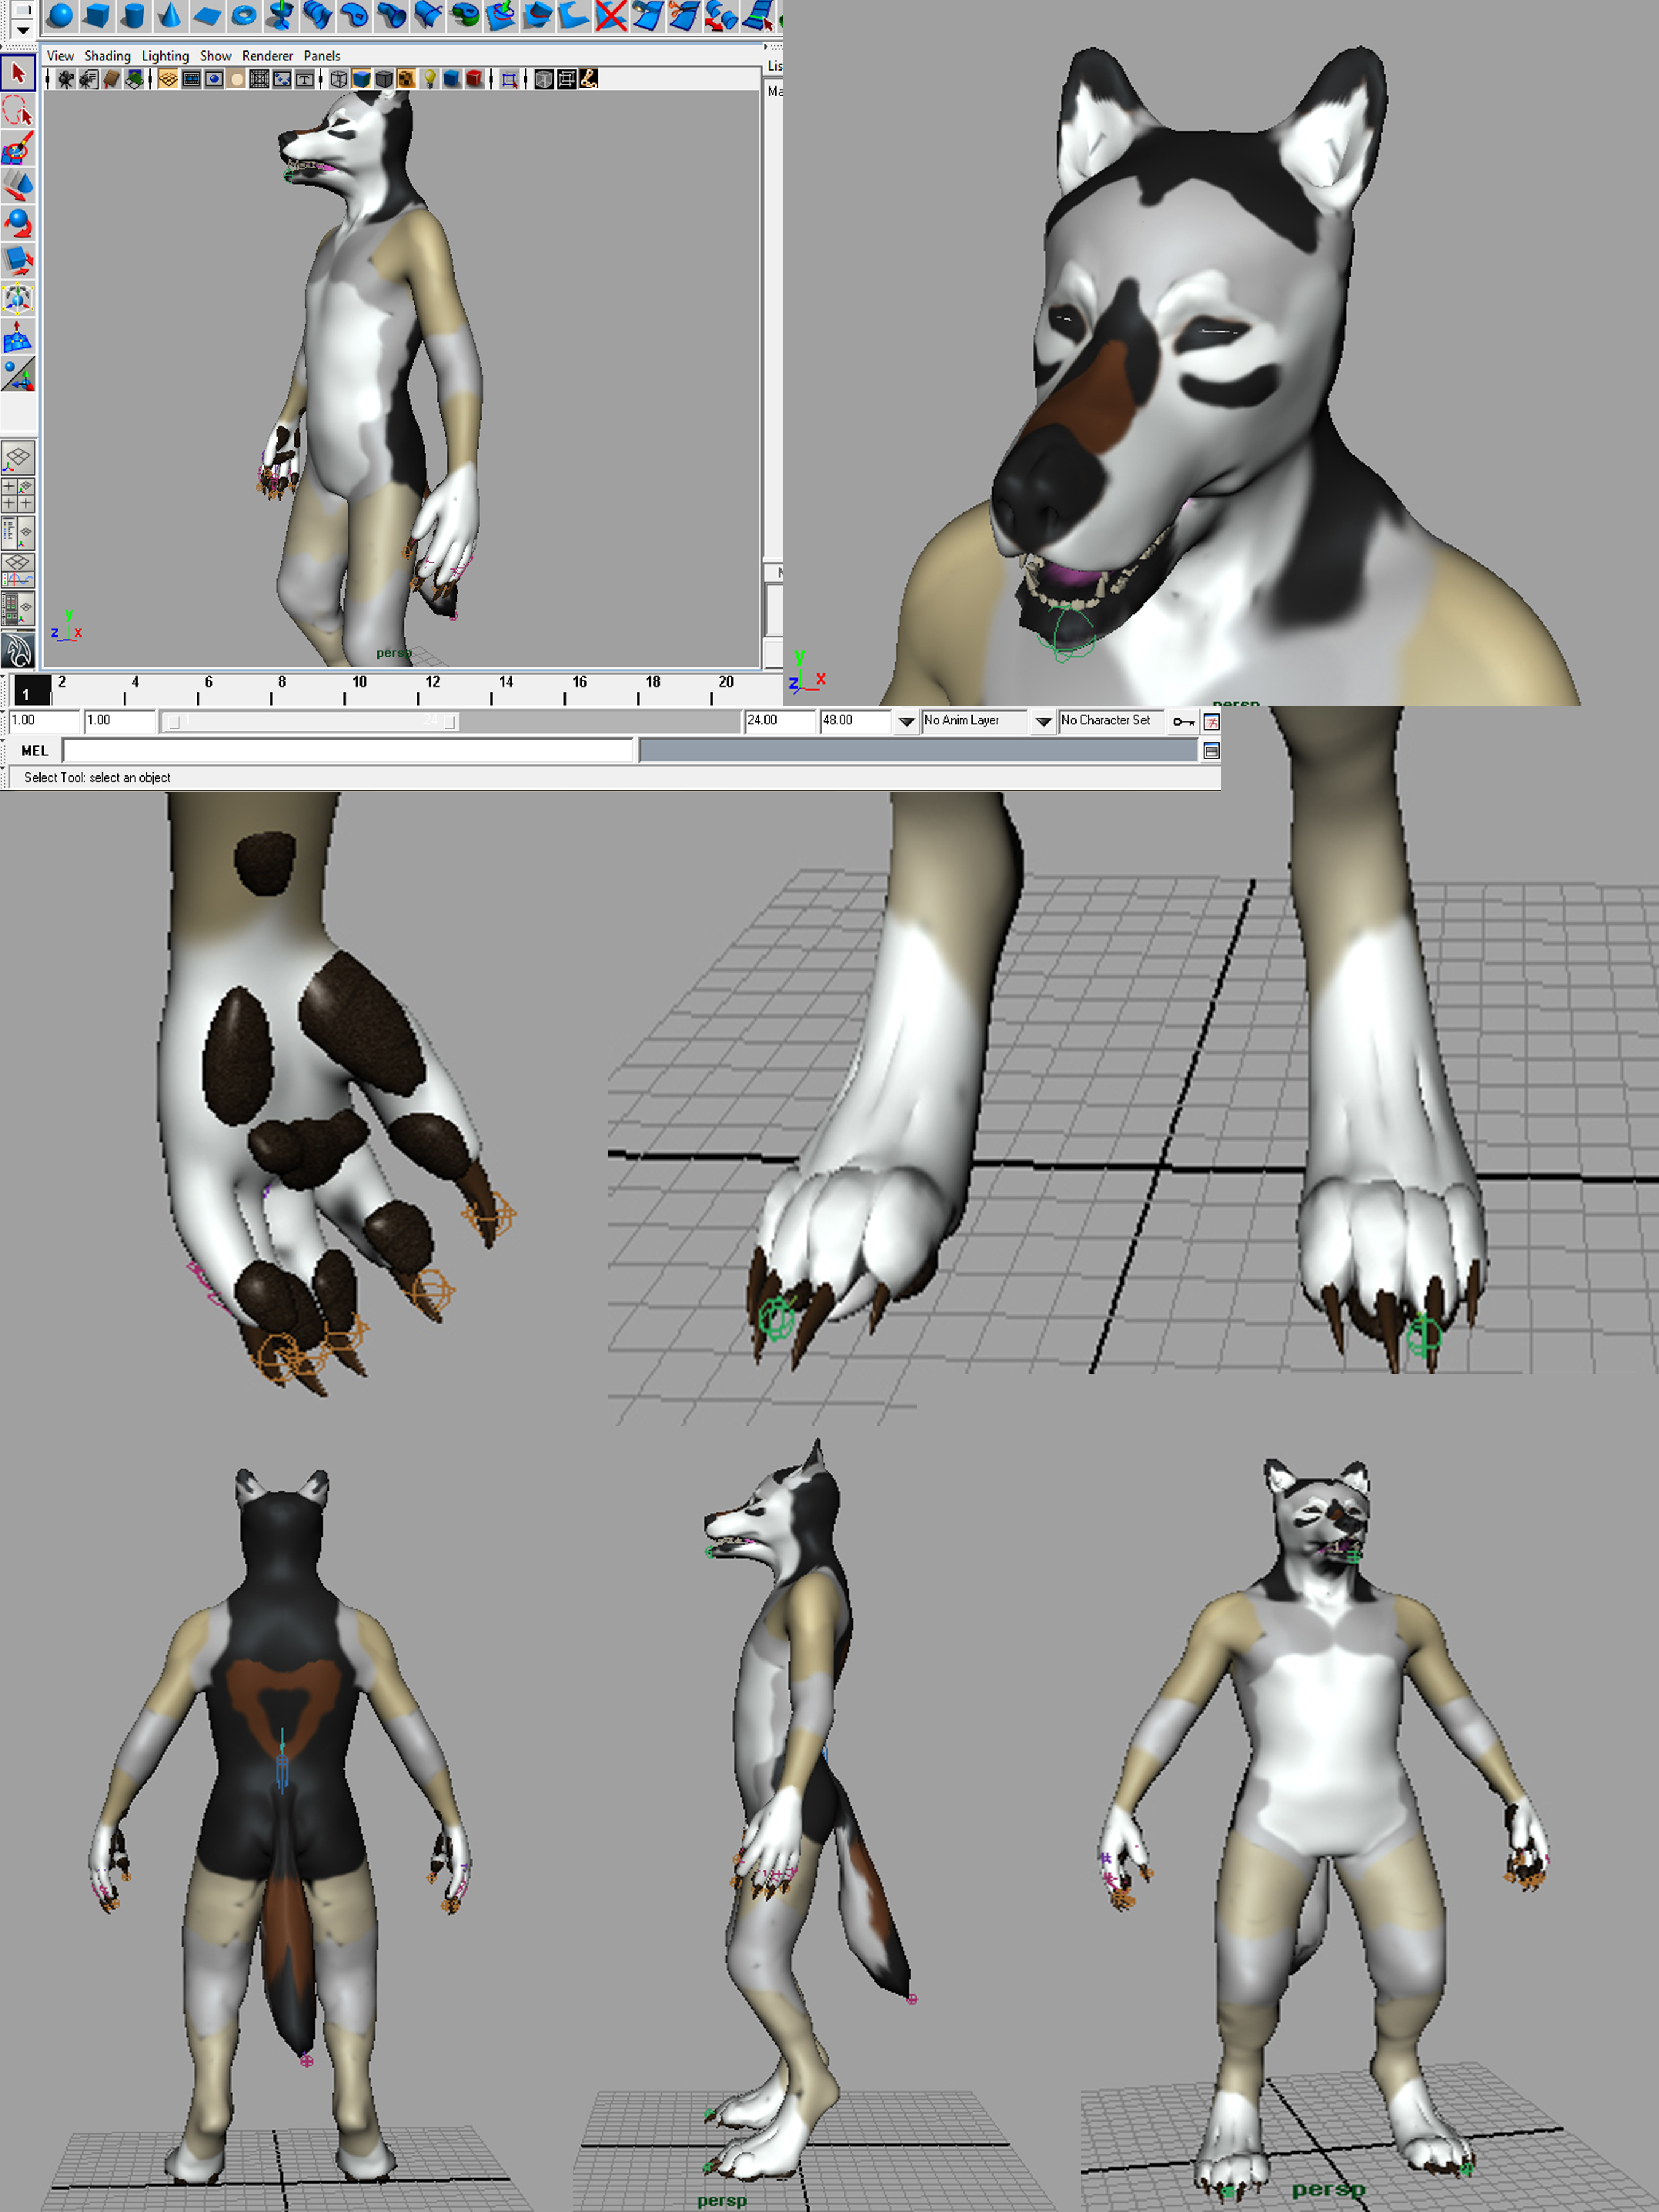Open the Lighting menu
1659x2212 pixels.
(165, 56)
